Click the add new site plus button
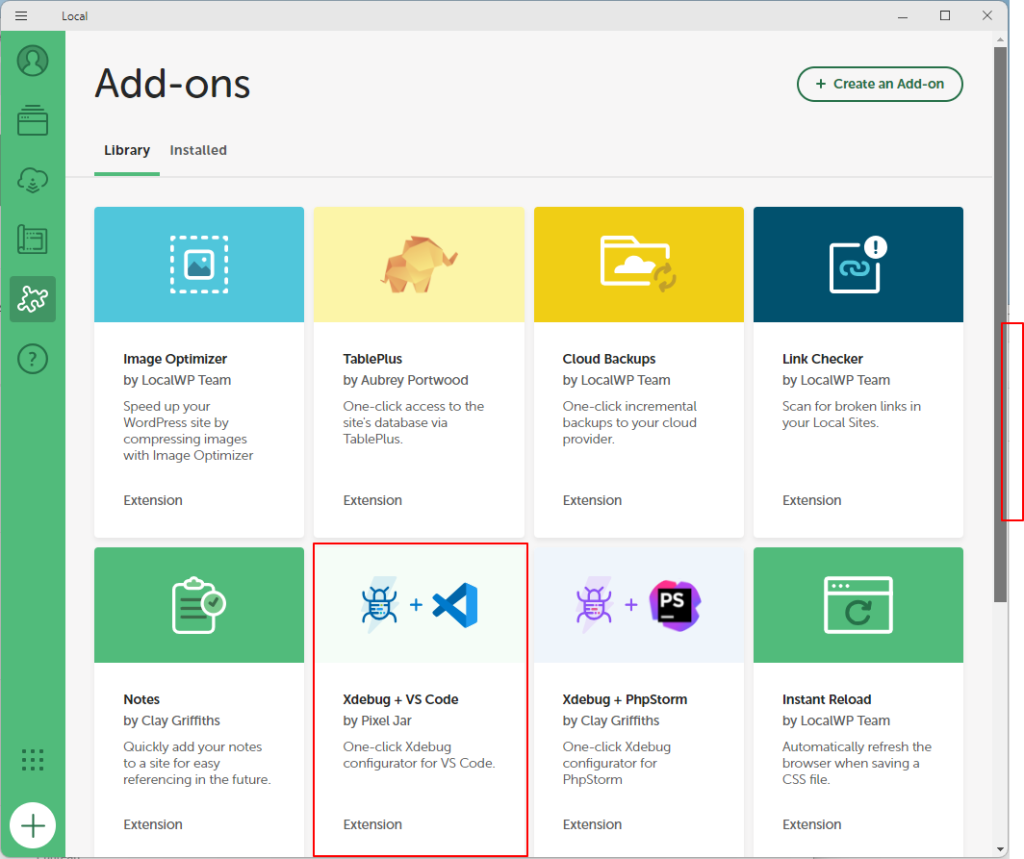1024x859 pixels. click(33, 826)
